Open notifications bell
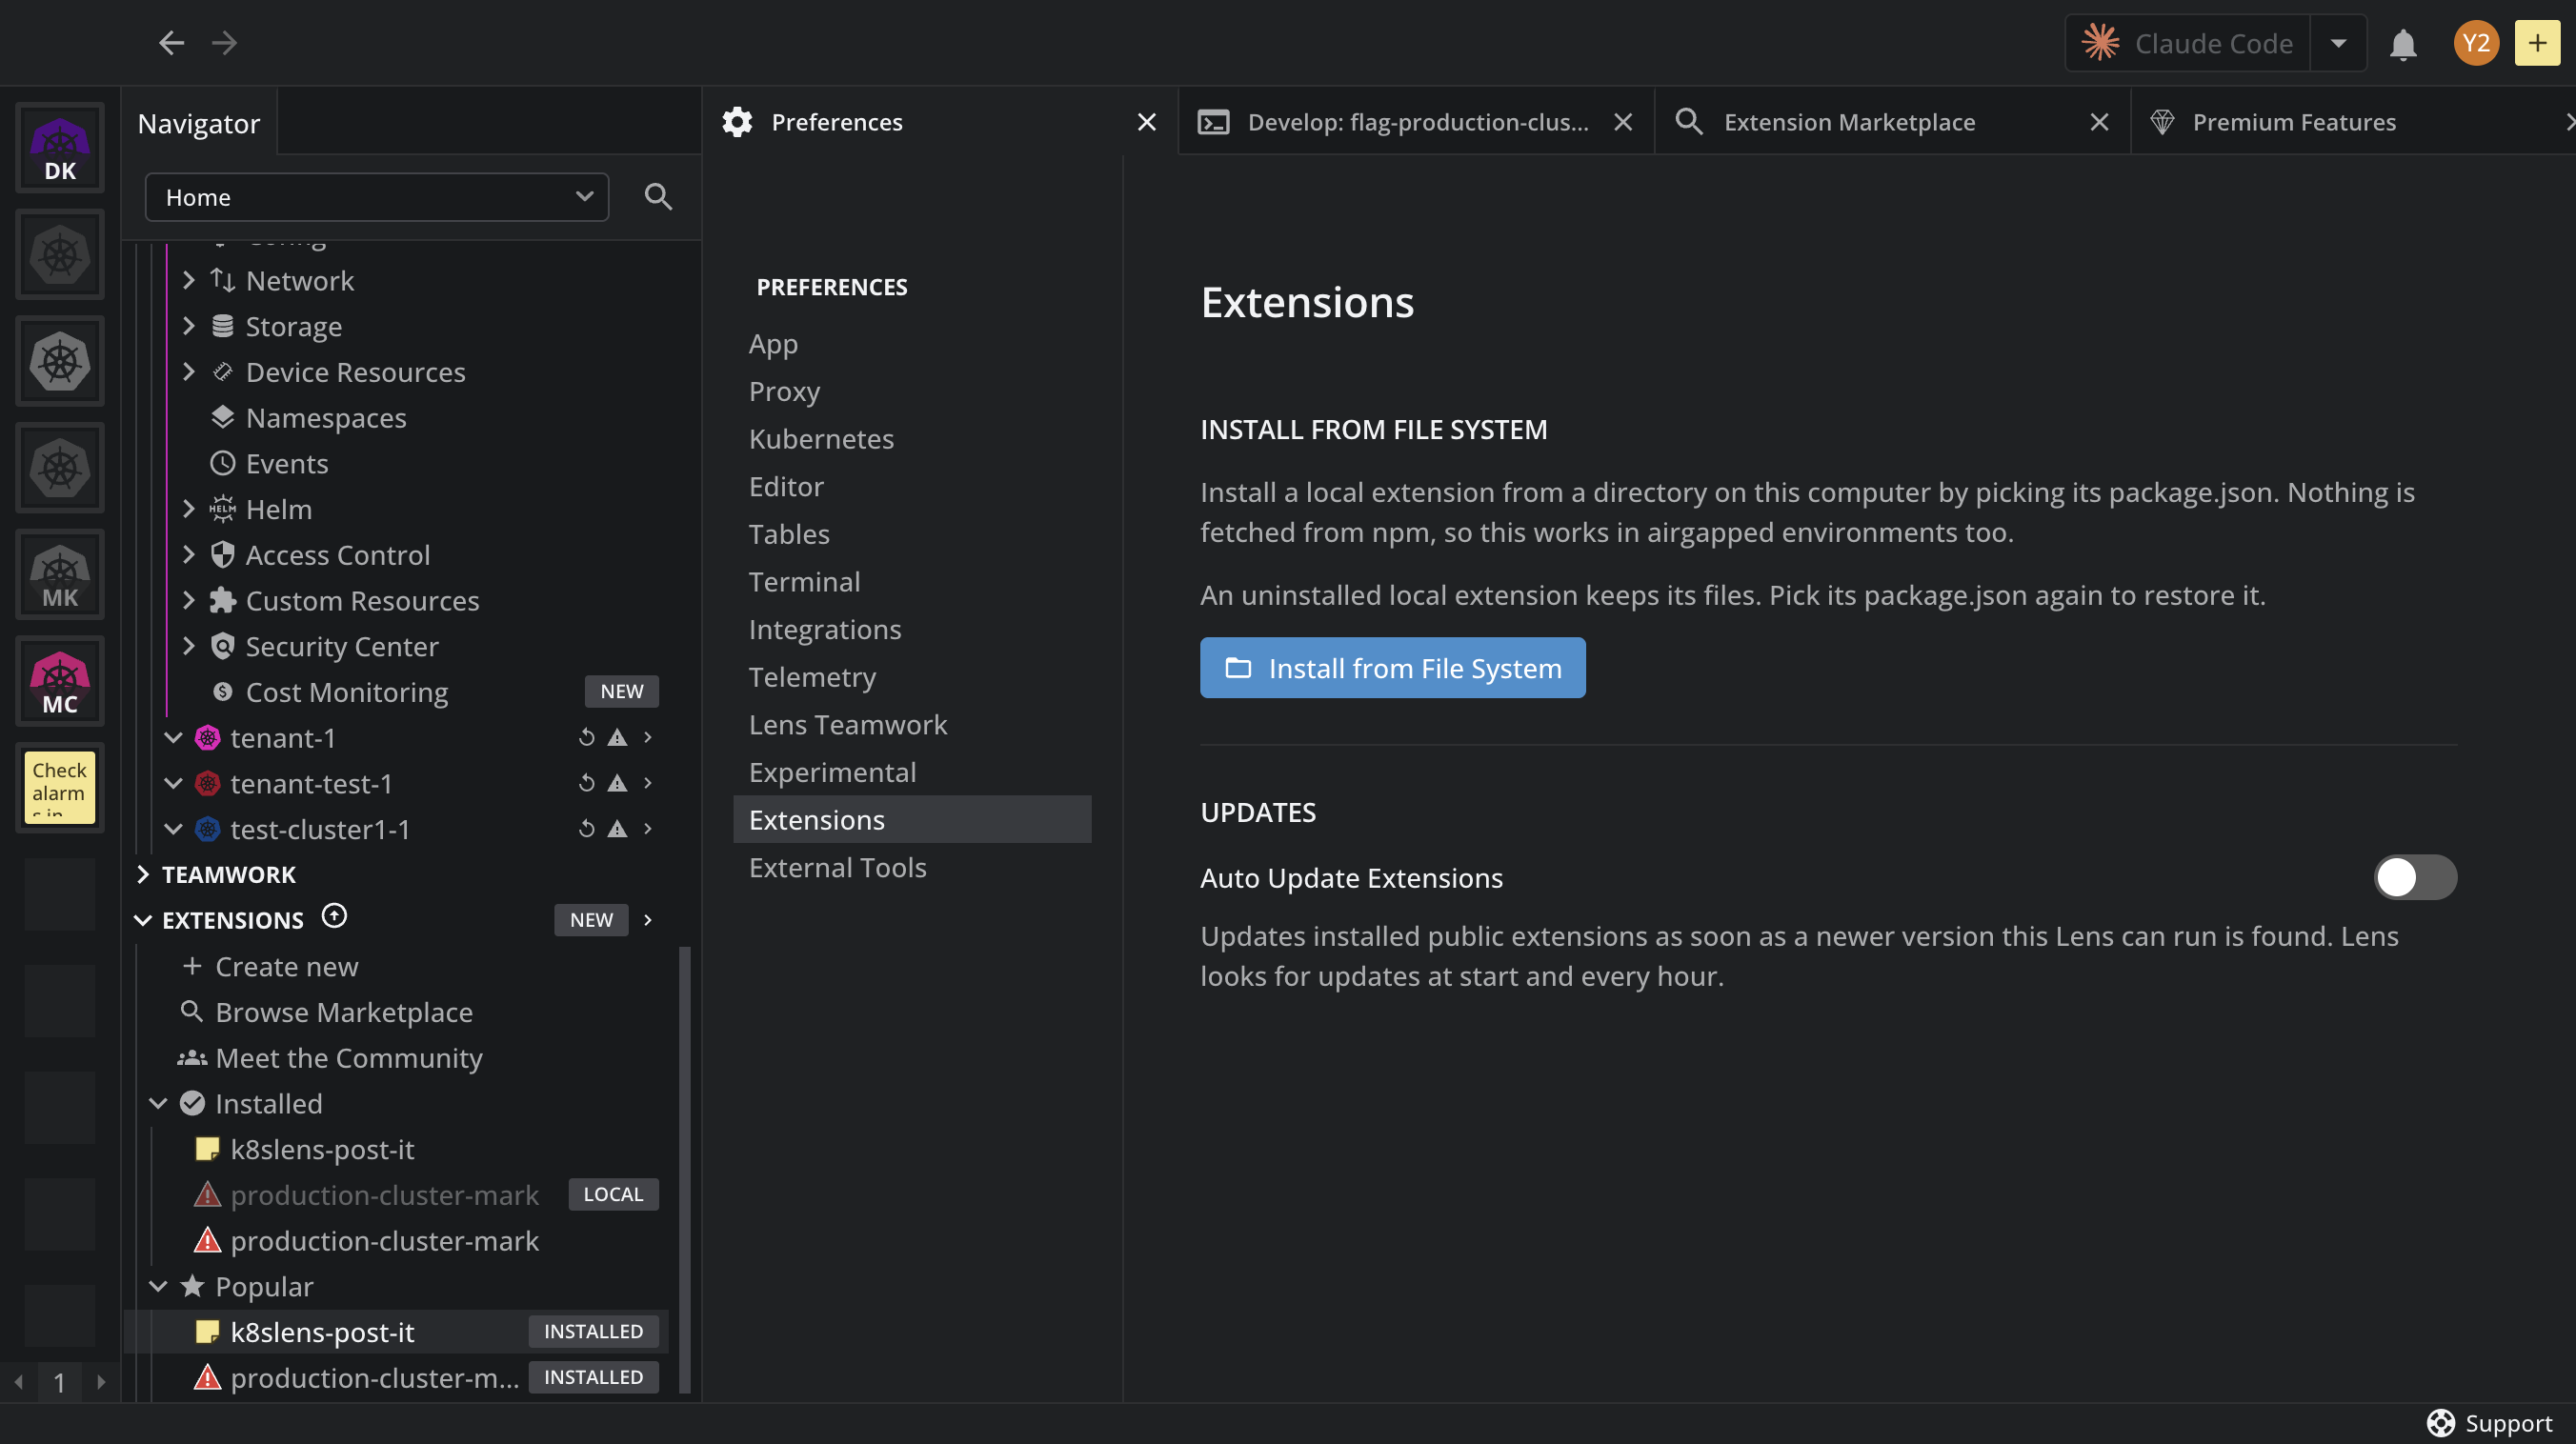Screen dimensions: 2576x1444 (x=2403, y=43)
